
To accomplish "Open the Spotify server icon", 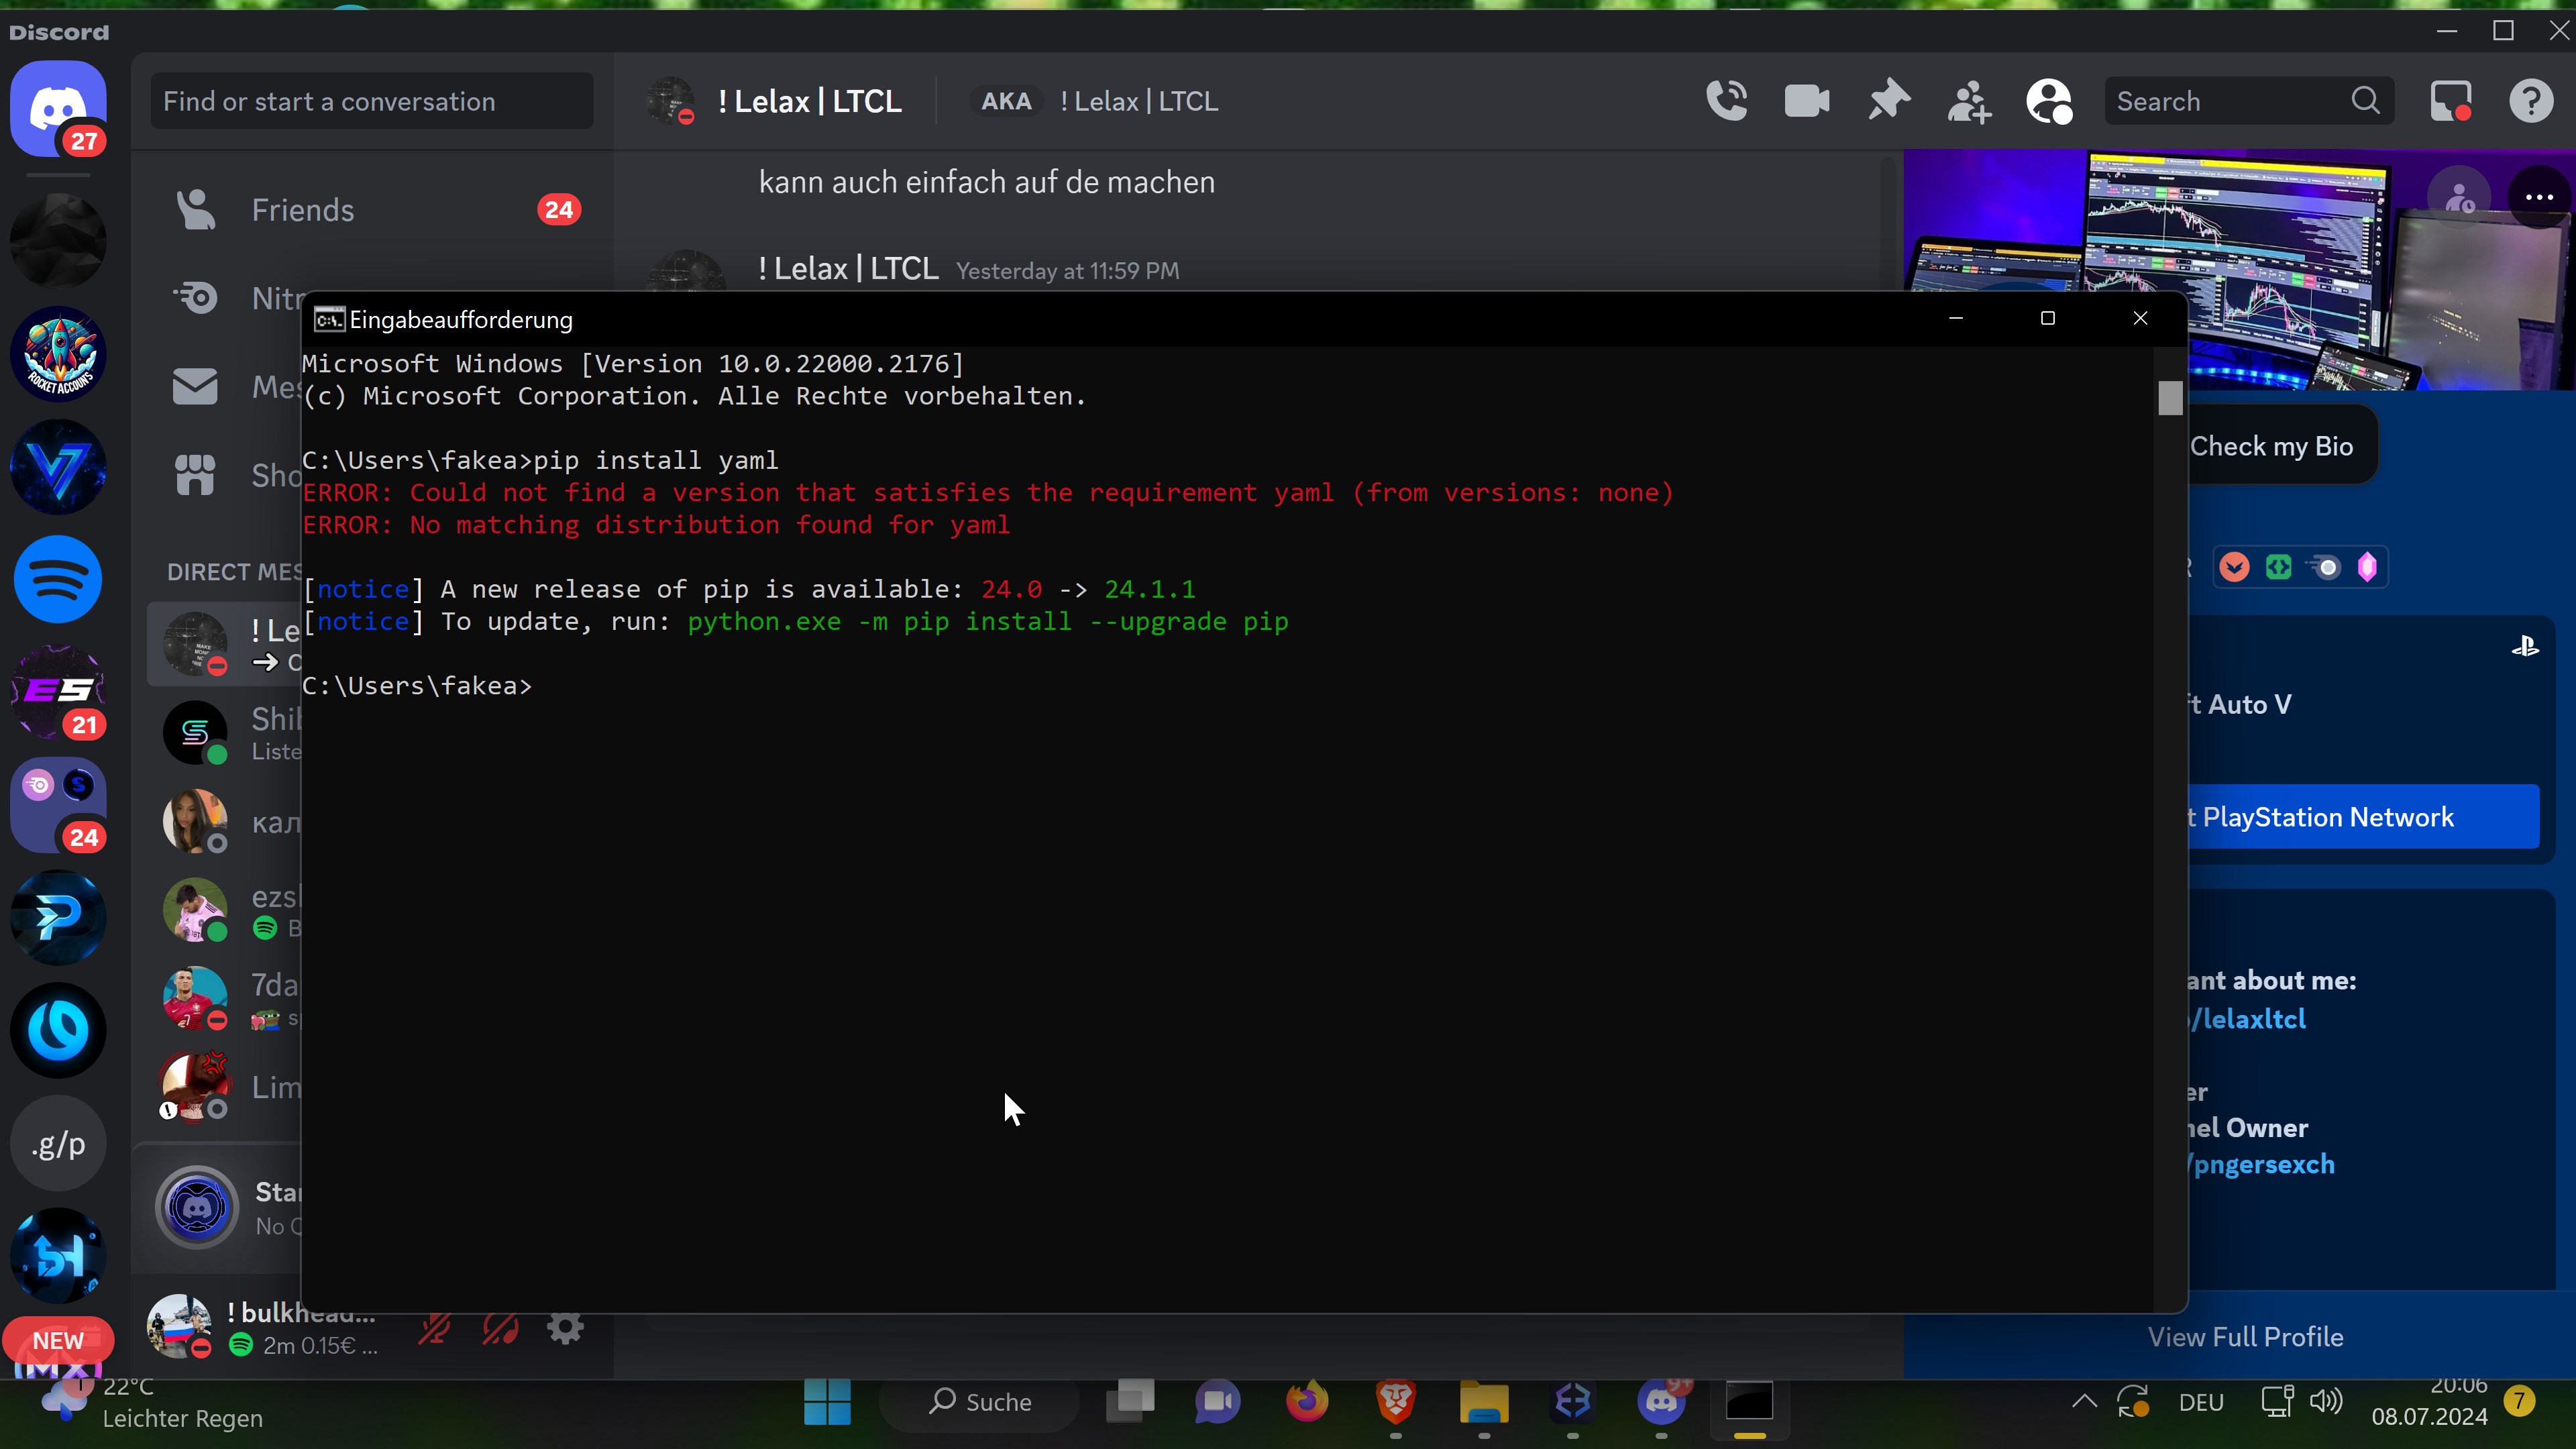I will click(x=58, y=579).
